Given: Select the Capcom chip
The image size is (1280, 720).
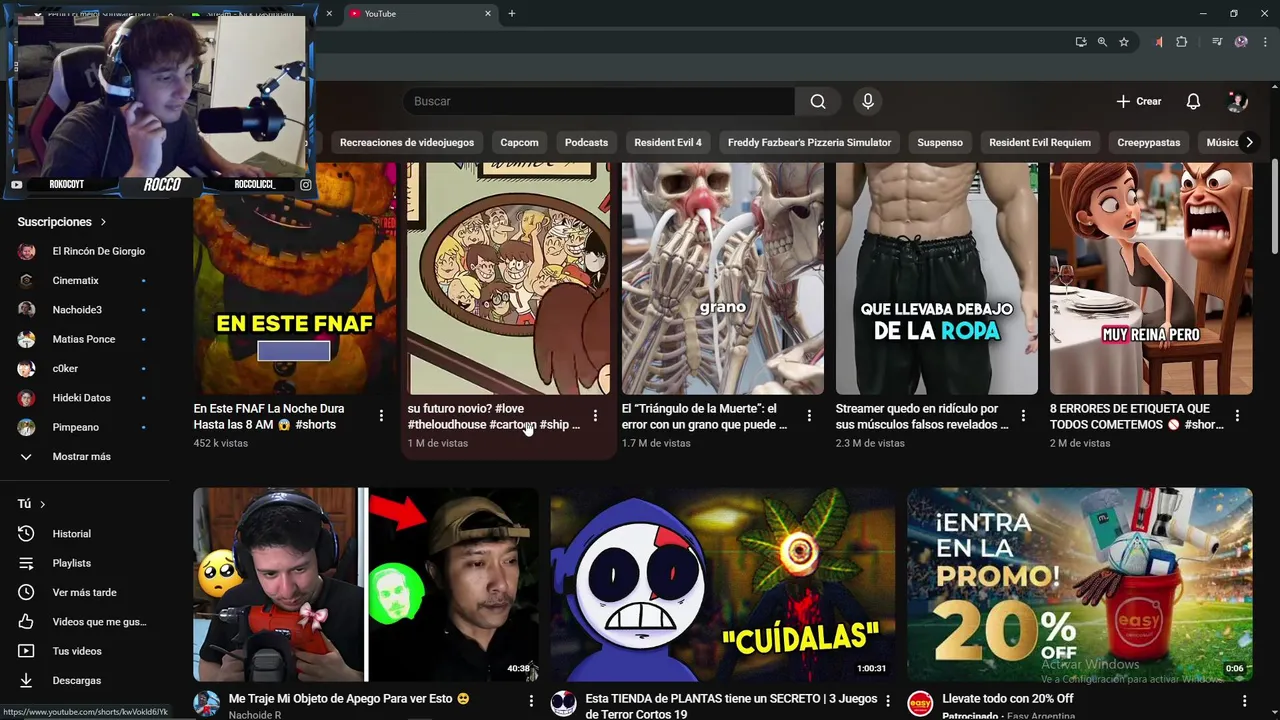Looking at the screenshot, I should click(519, 142).
